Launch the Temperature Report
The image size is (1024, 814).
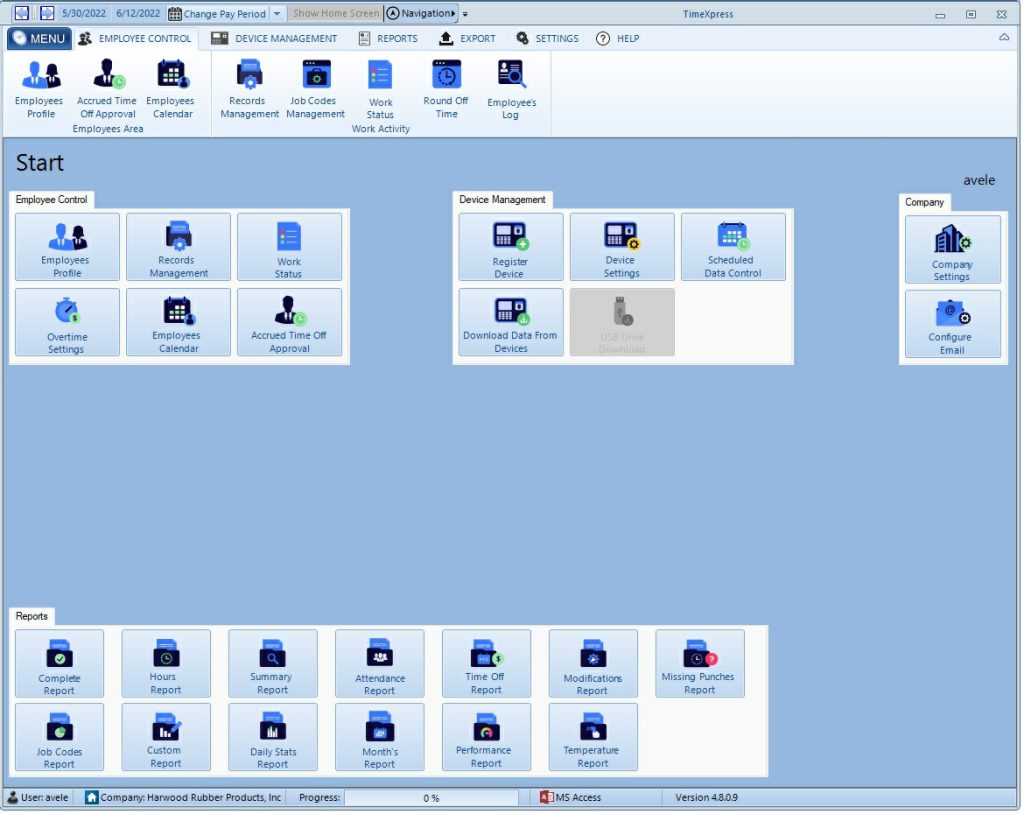592,737
